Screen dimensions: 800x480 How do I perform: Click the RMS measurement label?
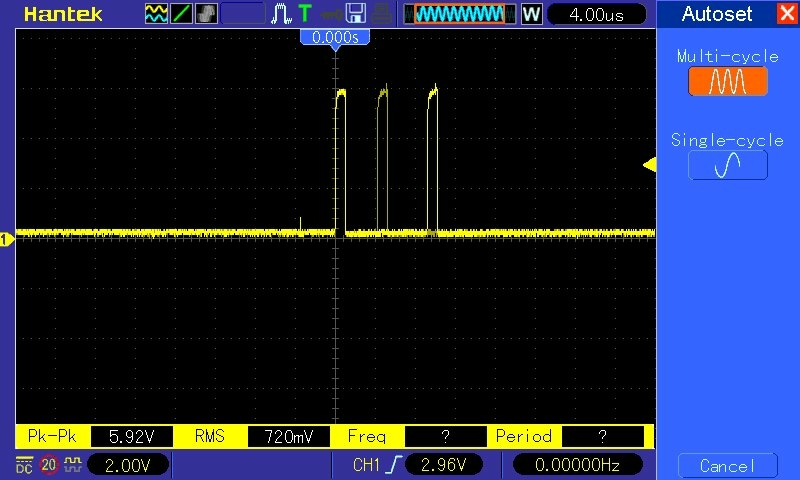click(x=210, y=436)
